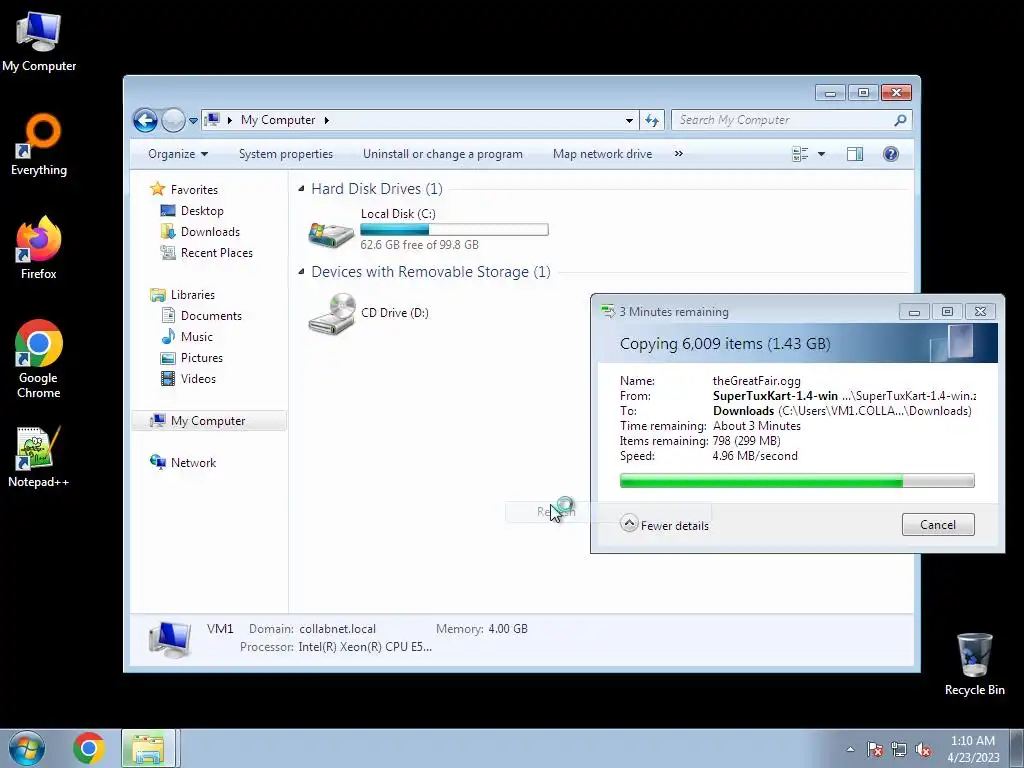The width and height of the screenshot is (1024, 768).
Task: Open Google Chrome desktop shortcut
Action: pos(39,359)
